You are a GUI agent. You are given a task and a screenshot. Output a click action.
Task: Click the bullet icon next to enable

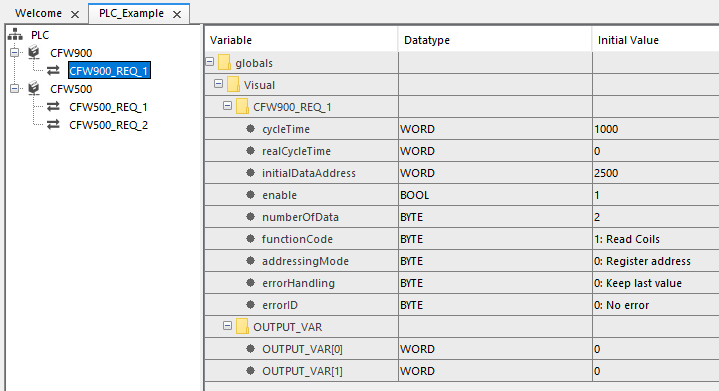[250, 195]
